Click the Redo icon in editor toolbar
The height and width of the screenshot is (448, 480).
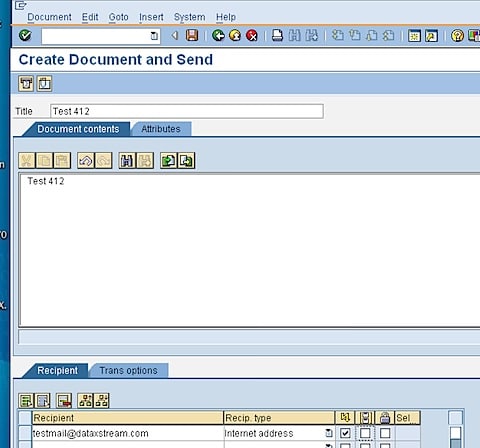pos(103,161)
